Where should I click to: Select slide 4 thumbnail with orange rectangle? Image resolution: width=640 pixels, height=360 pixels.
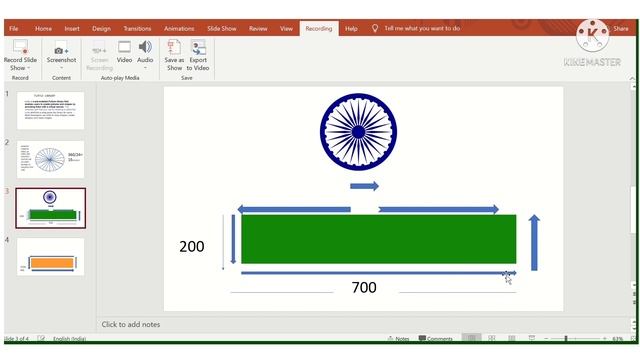(x=51, y=257)
